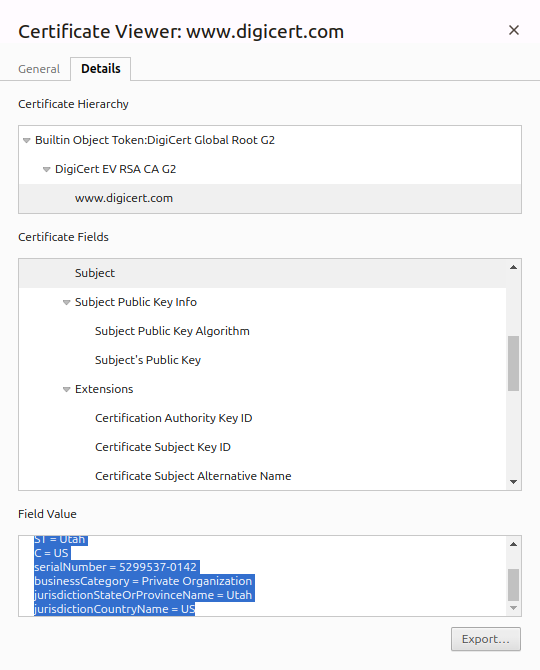The image size is (540, 670).
Task: Click Field Value scroll down arrow
Action: pos(514,608)
